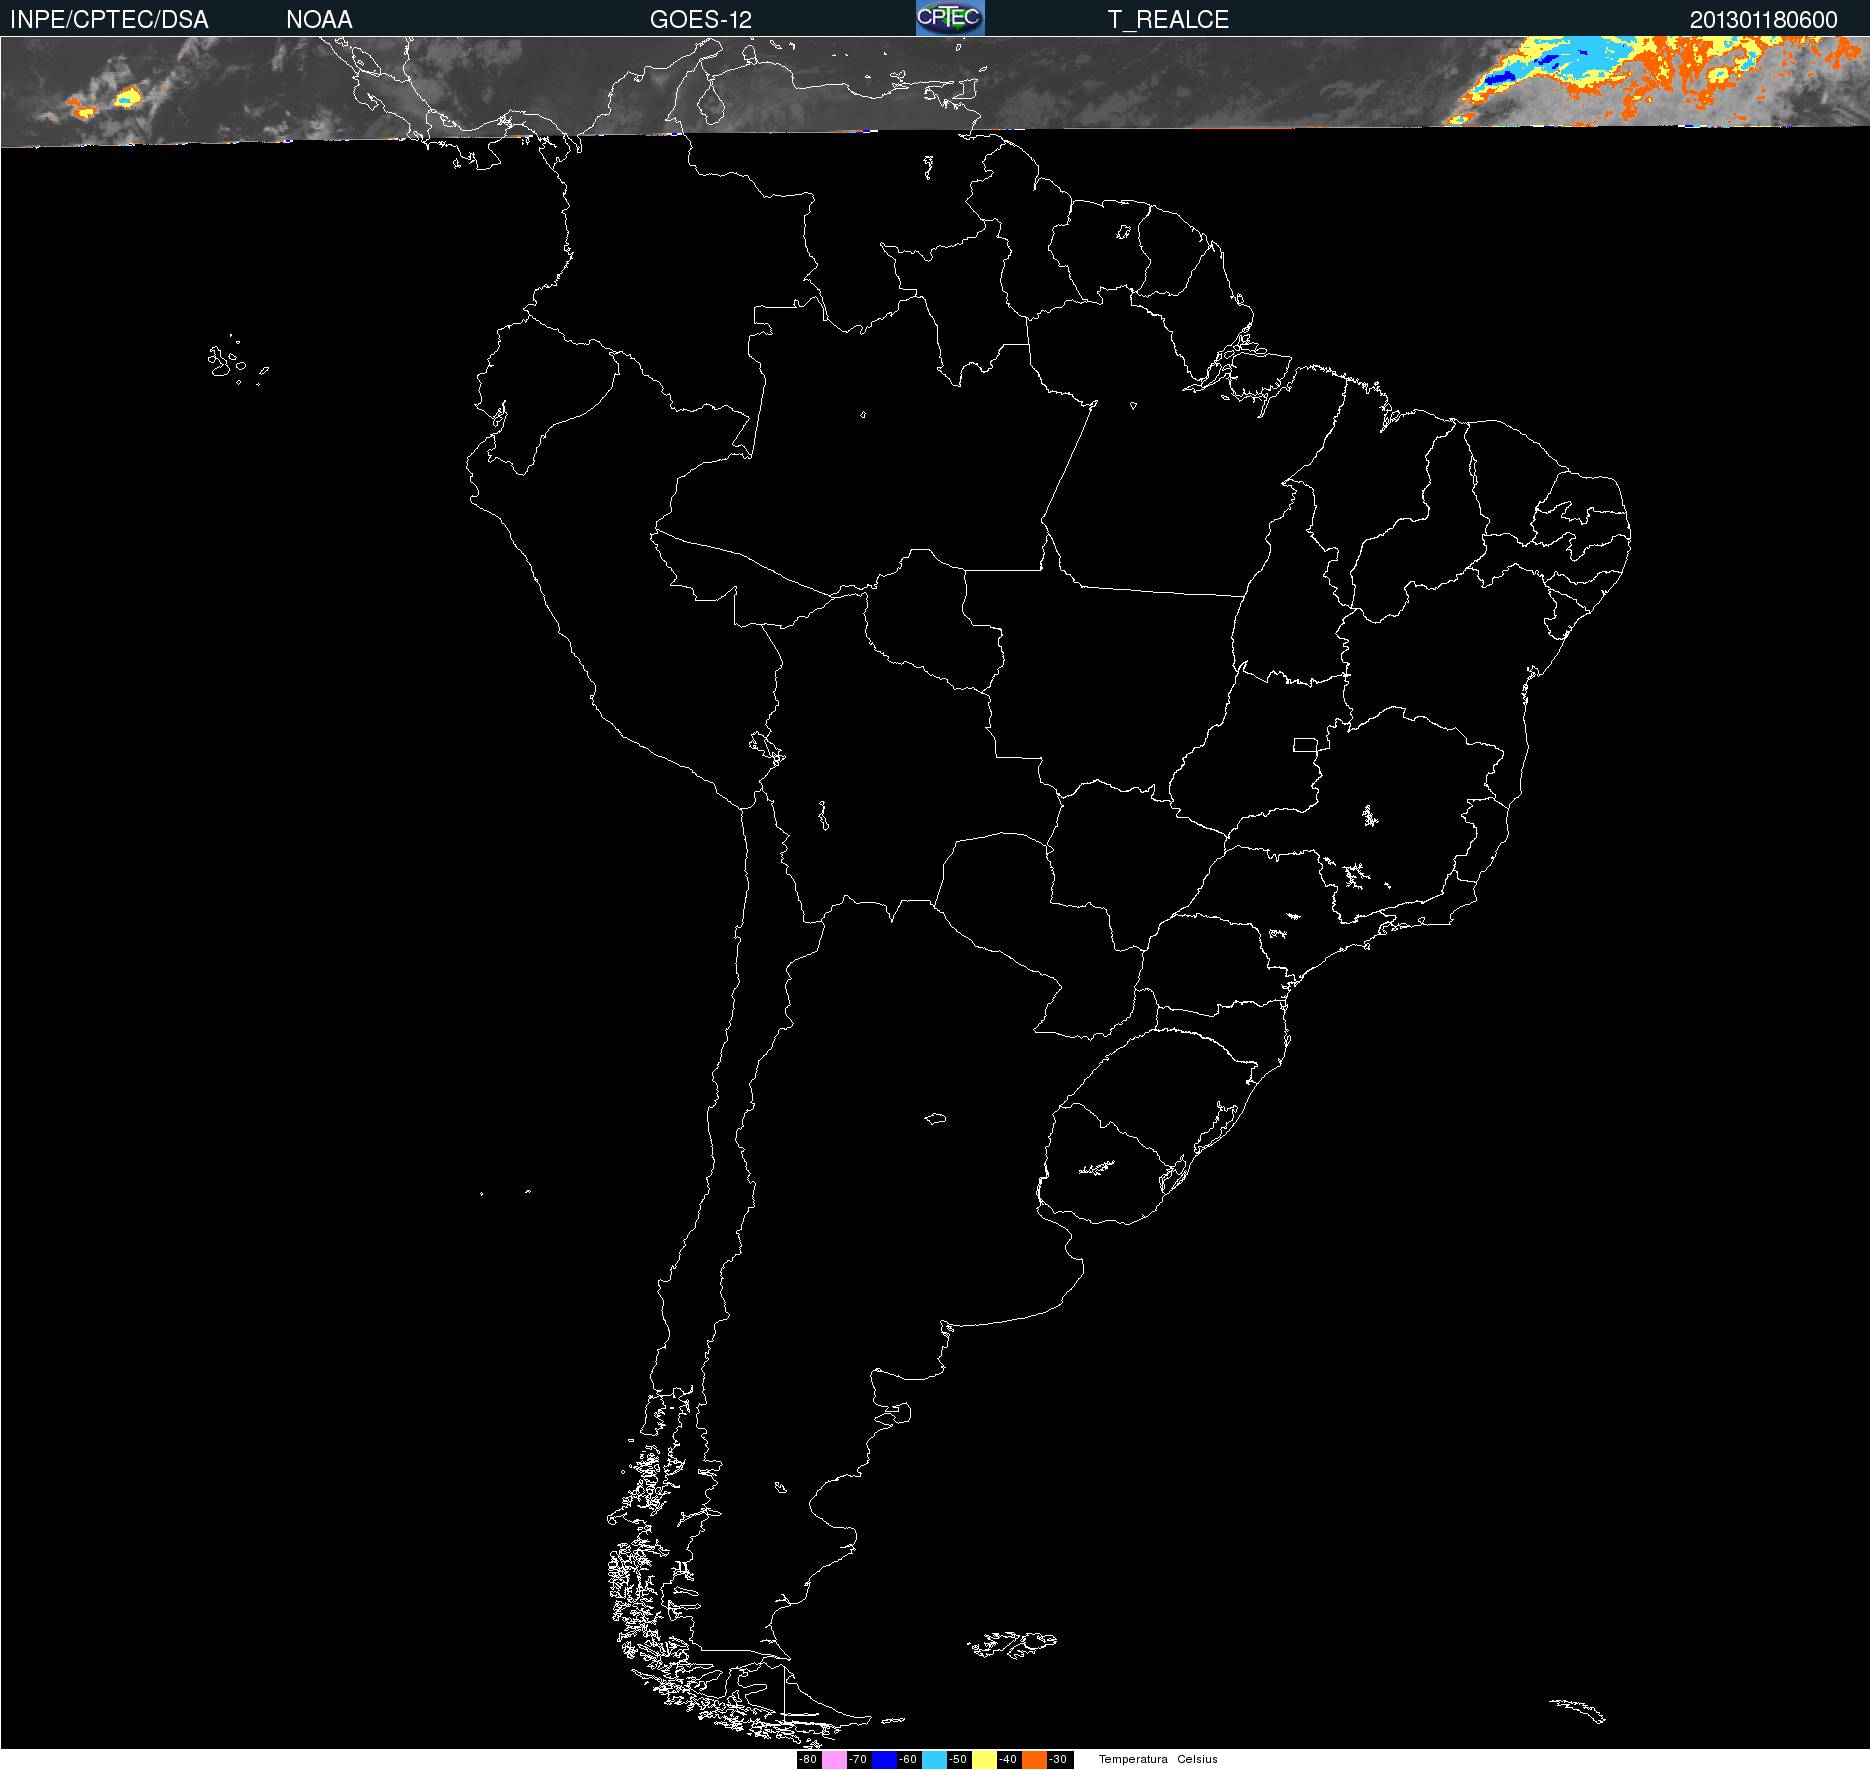Viewport: 1870px width, 1770px height.
Task: Click the light blue legend swatch
Action: tap(934, 1760)
